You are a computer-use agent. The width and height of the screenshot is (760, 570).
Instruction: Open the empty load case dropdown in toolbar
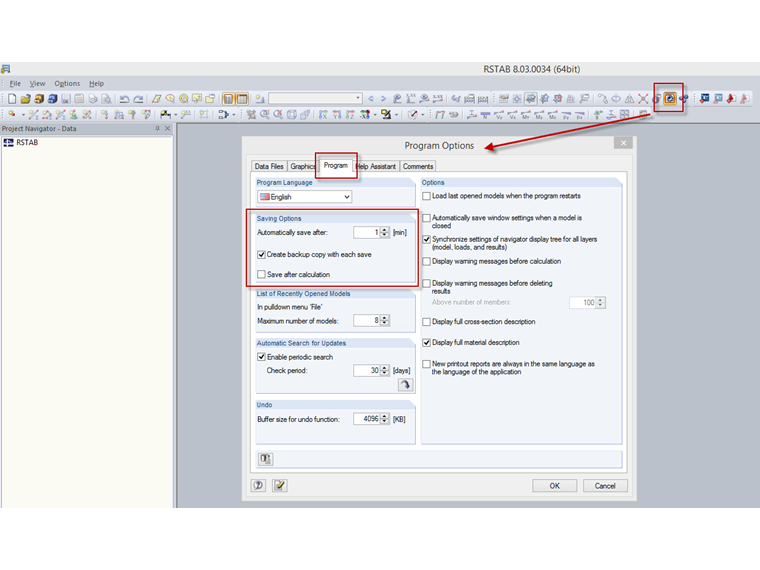[316, 98]
